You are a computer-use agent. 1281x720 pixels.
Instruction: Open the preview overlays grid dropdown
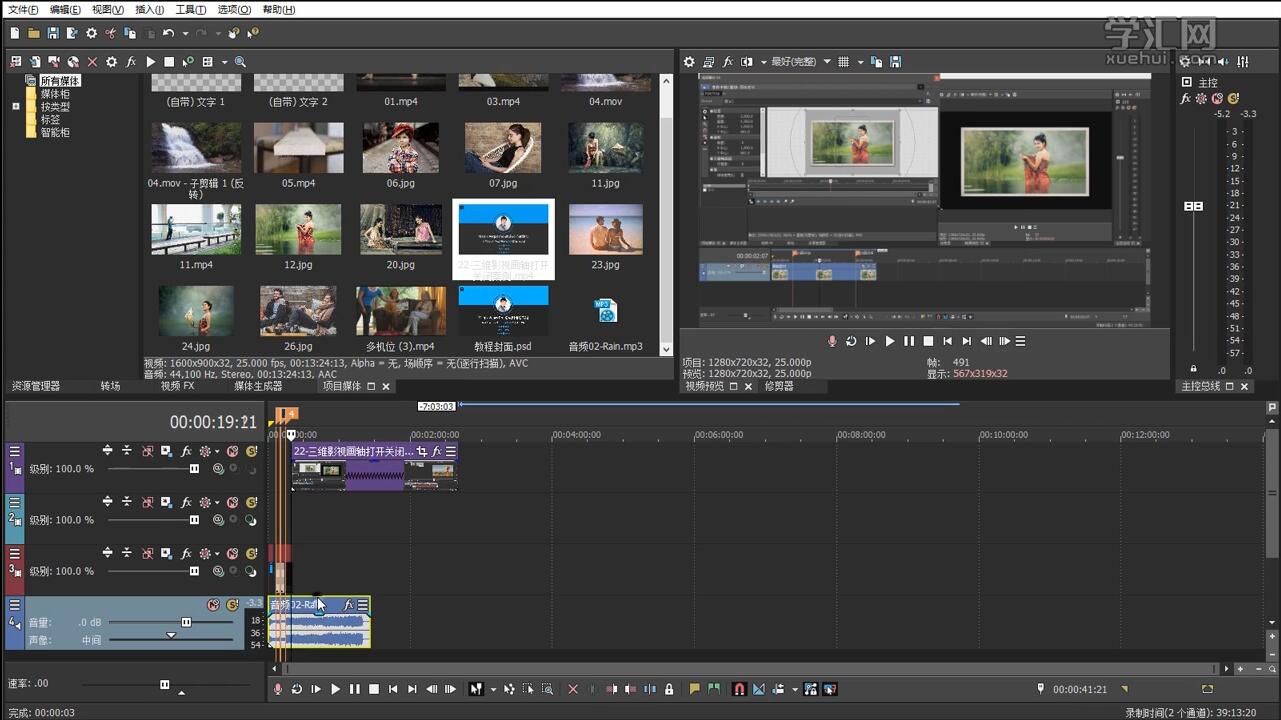(x=860, y=62)
